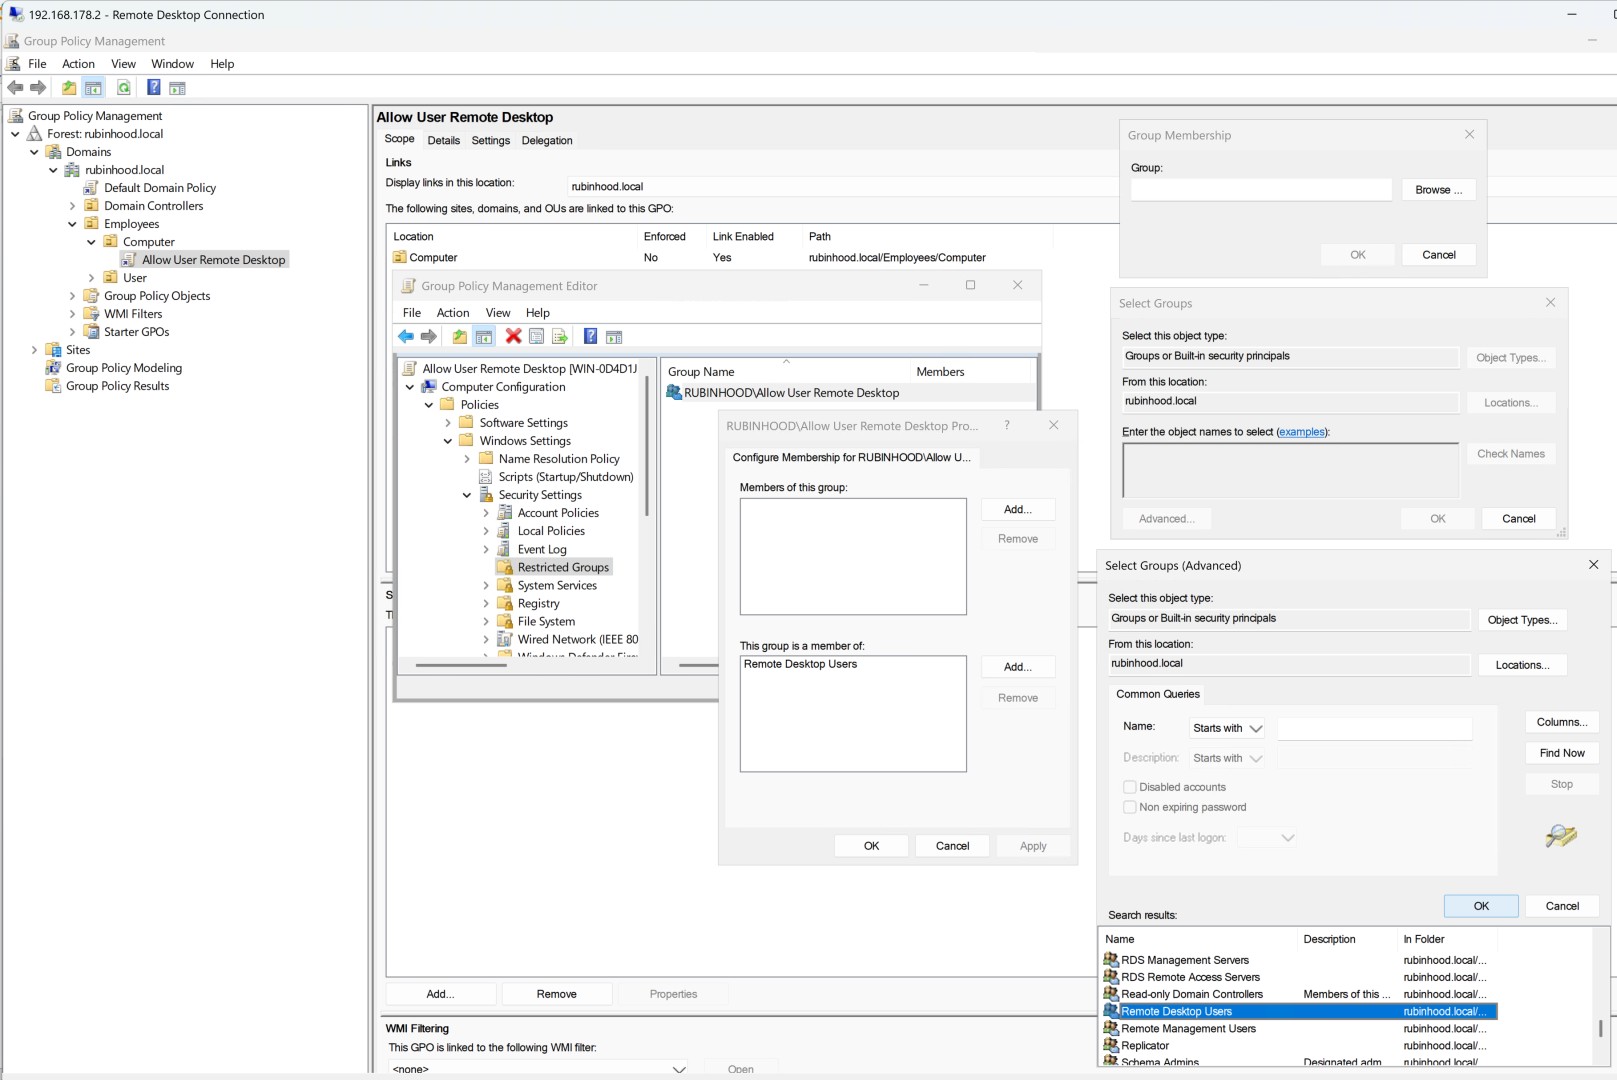This screenshot has width=1617, height=1080.
Task: Expand the Domain Controllers node
Action: [x=72, y=206]
